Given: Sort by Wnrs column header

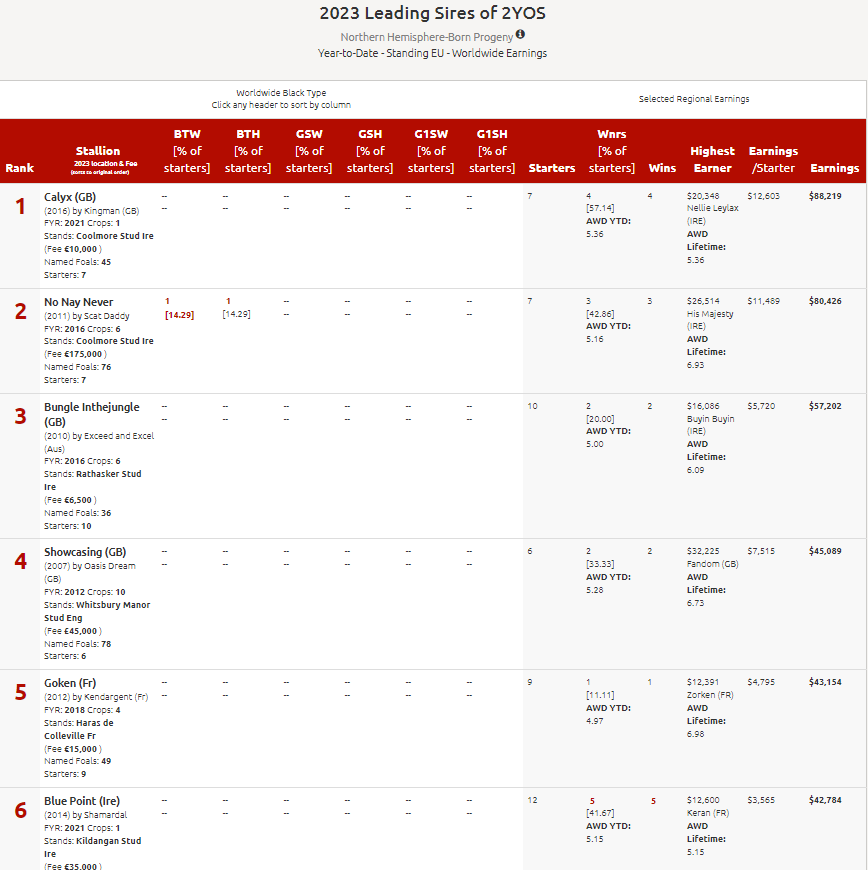Looking at the screenshot, I should (611, 151).
